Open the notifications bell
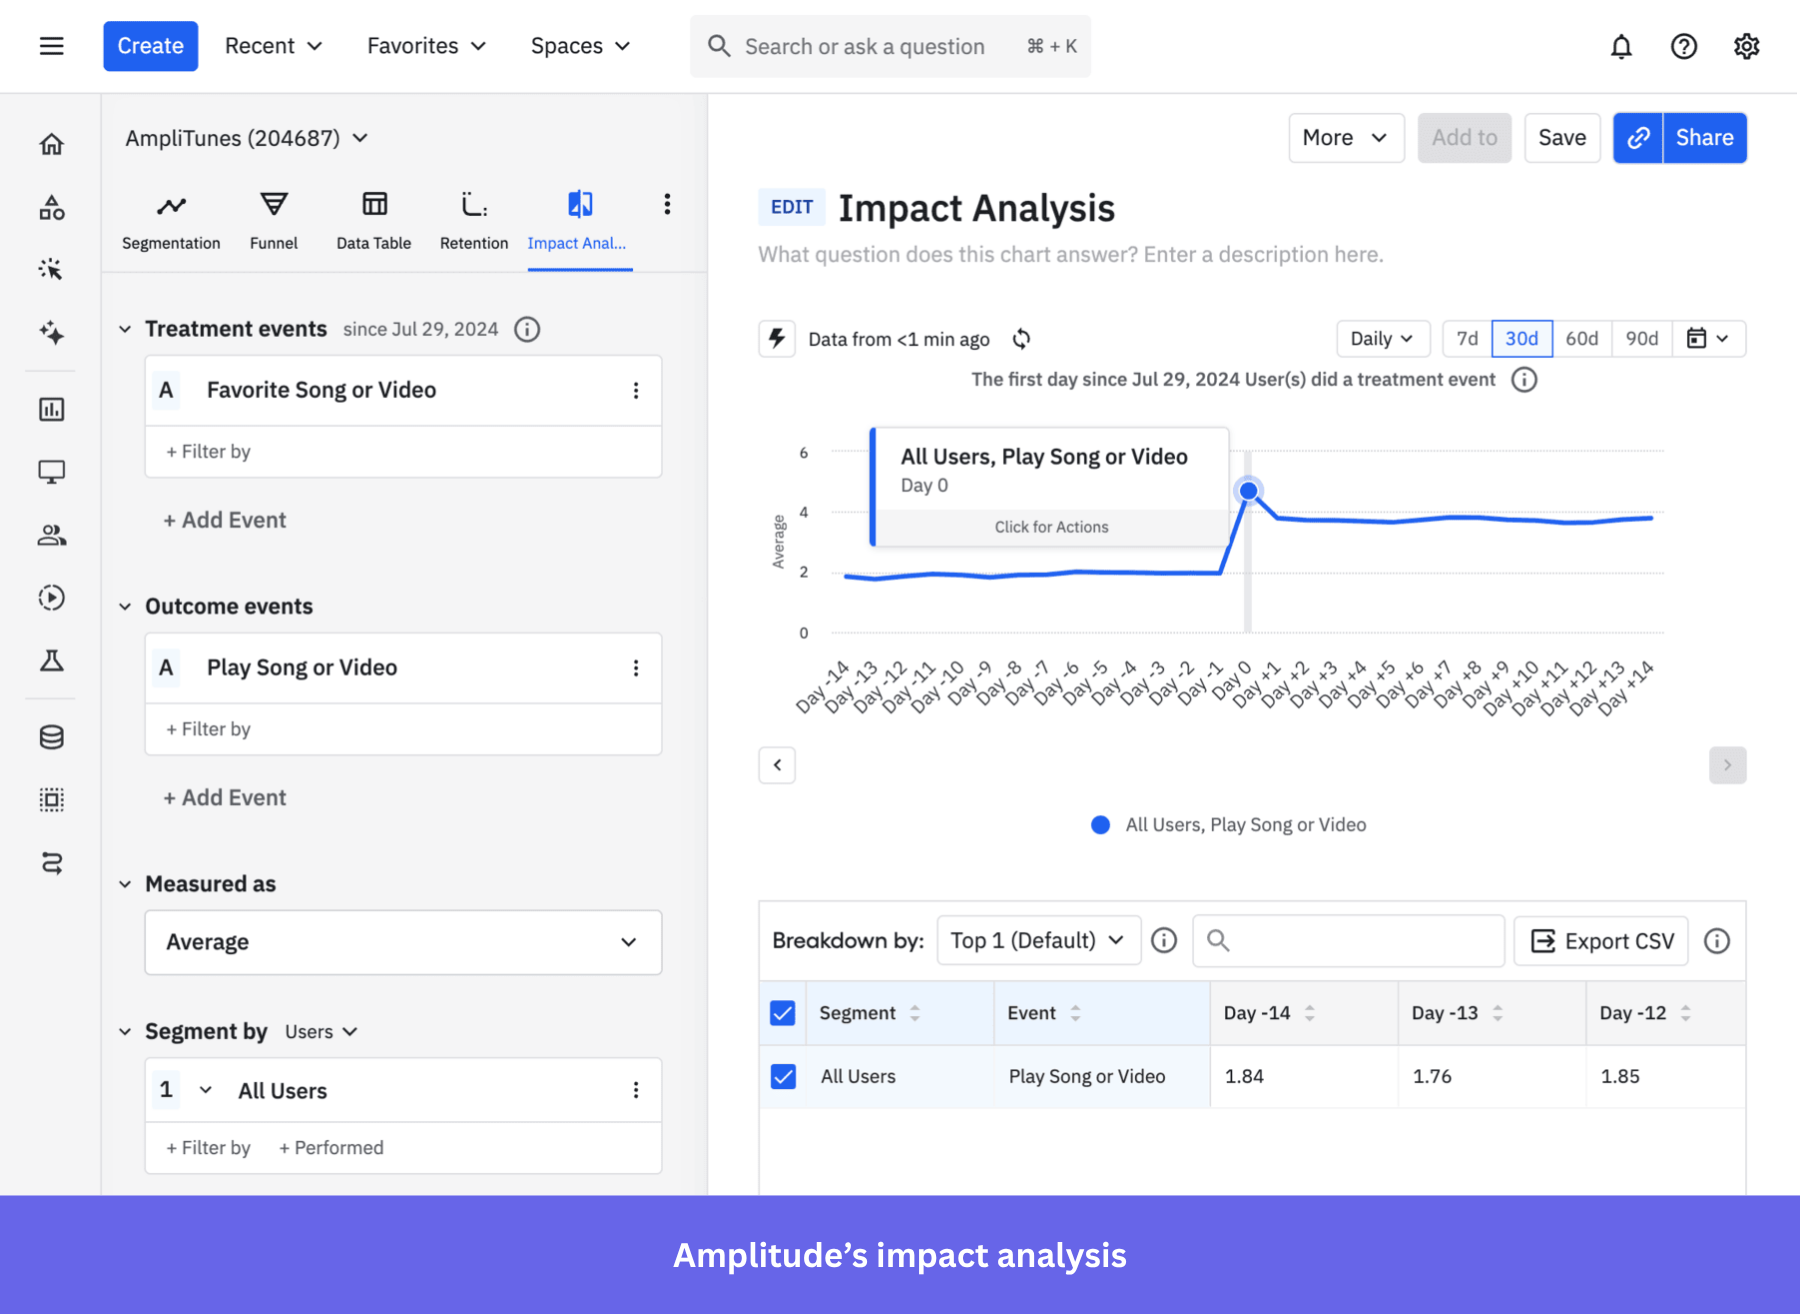The height and width of the screenshot is (1314, 1800). point(1621,46)
